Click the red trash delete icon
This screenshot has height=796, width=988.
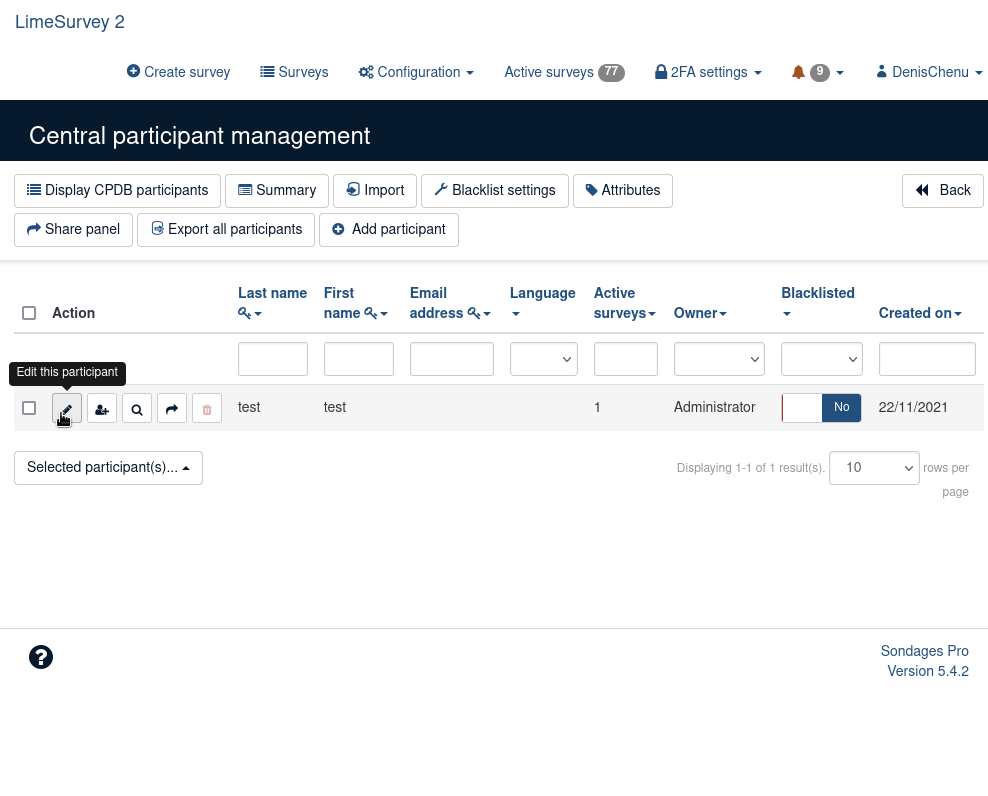click(x=207, y=409)
